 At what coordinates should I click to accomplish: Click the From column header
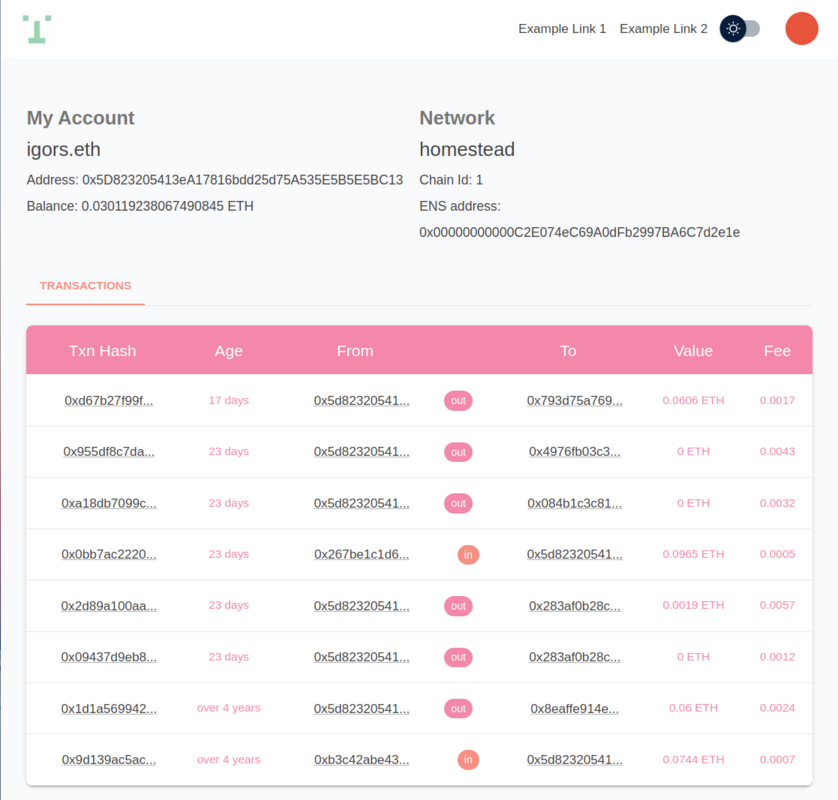click(x=355, y=351)
